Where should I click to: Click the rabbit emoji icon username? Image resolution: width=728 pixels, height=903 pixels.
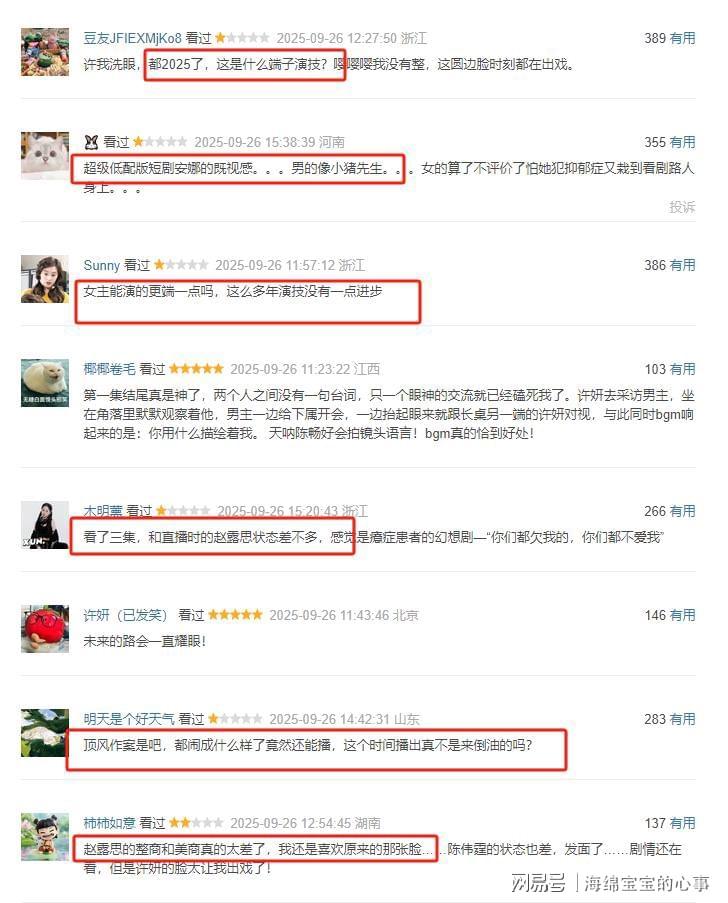(91, 142)
